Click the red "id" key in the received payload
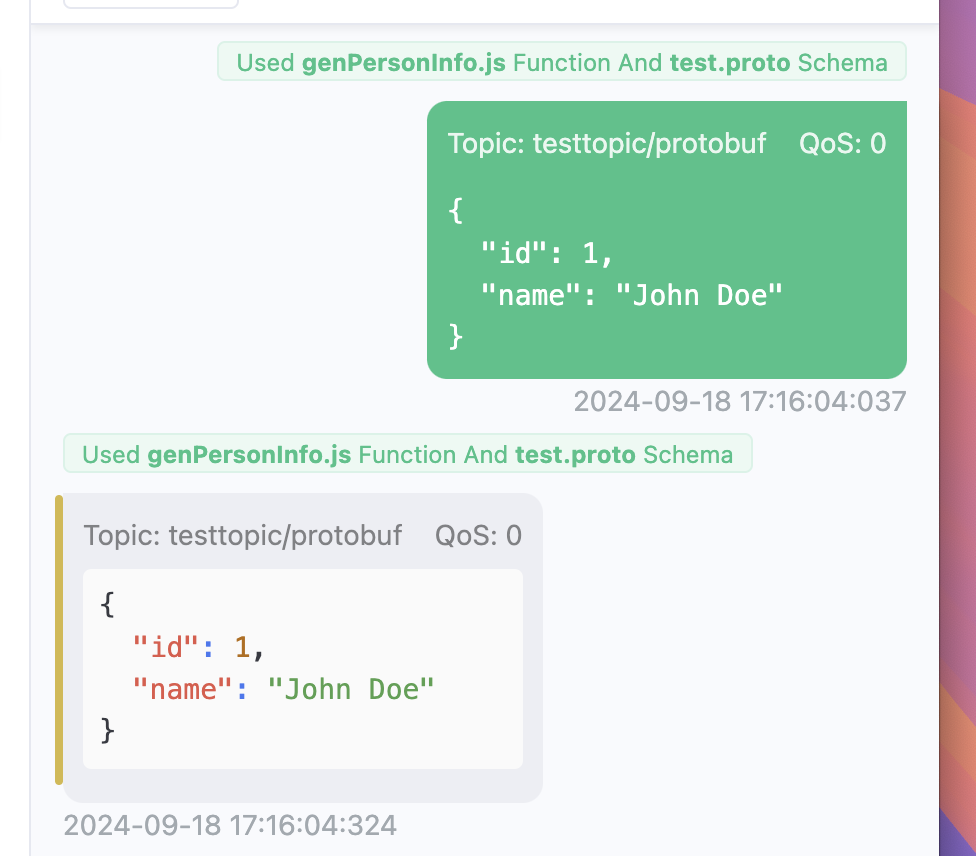The width and height of the screenshot is (976, 856). (x=167, y=647)
